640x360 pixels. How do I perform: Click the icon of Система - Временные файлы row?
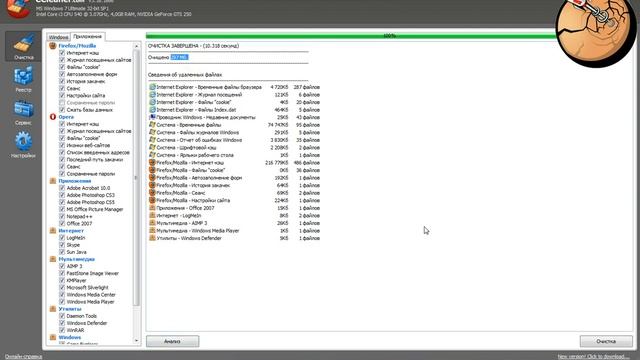[x=152, y=125]
